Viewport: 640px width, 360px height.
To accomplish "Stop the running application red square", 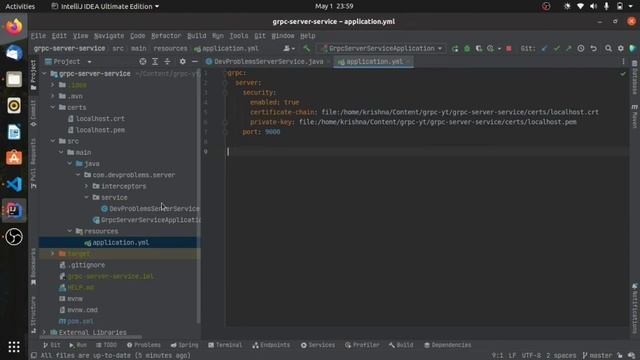I will (509, 49).
